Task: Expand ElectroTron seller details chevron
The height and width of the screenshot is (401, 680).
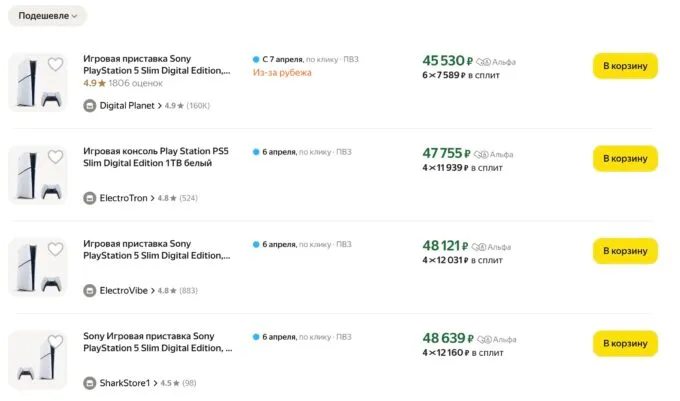Action: tap(152, 198)
